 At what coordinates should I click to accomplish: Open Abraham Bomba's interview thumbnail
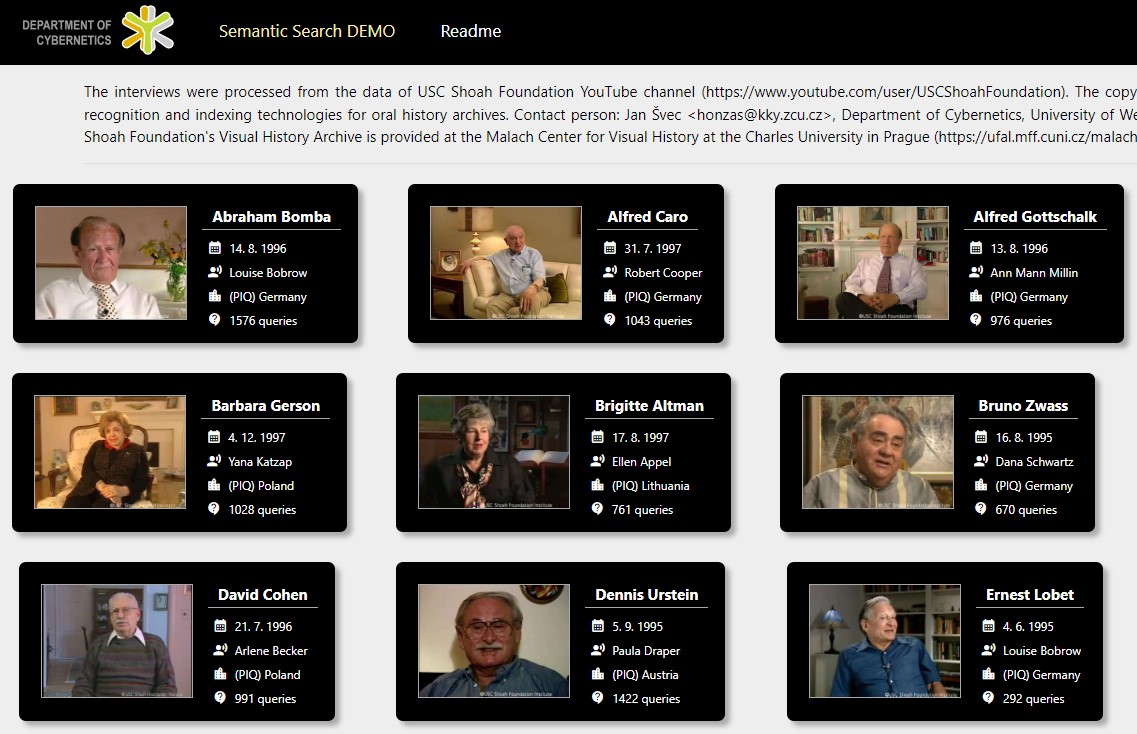point(111,263)
